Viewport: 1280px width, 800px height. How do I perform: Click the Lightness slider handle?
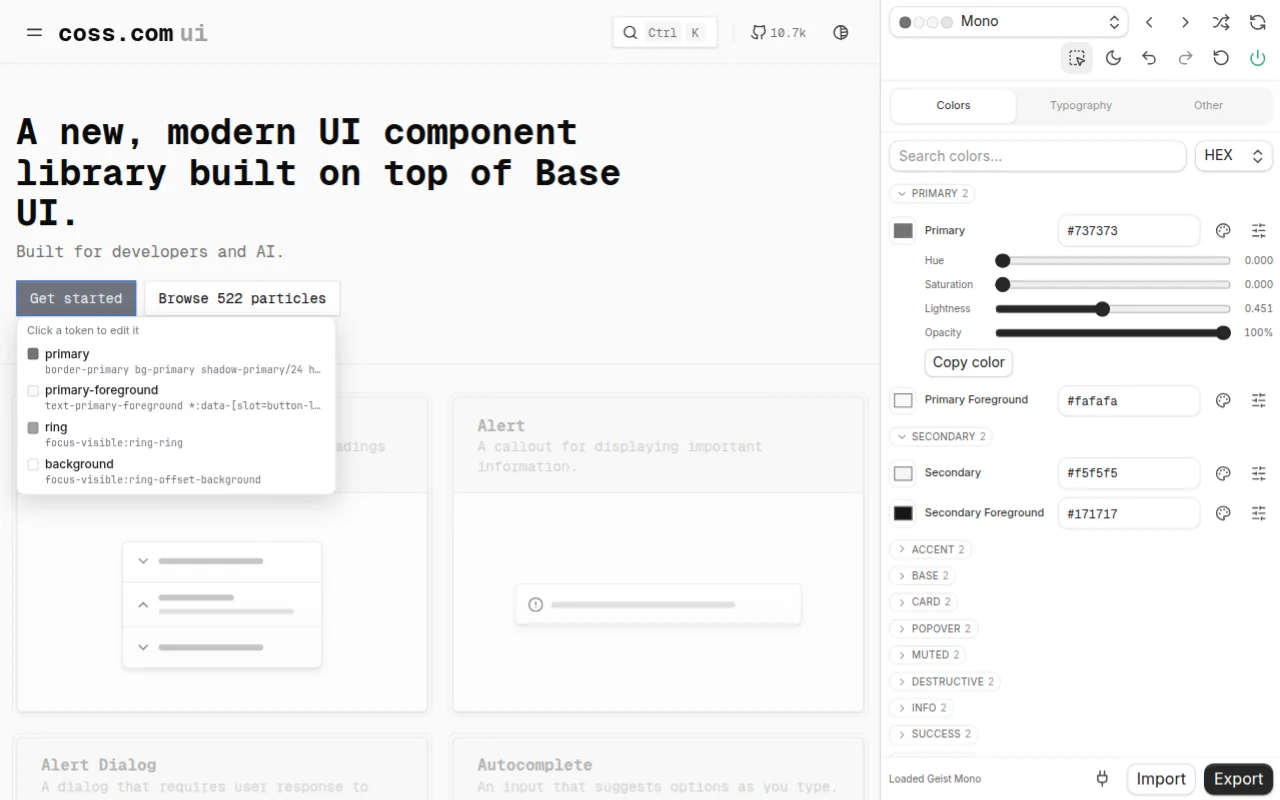click(1102, 309)
